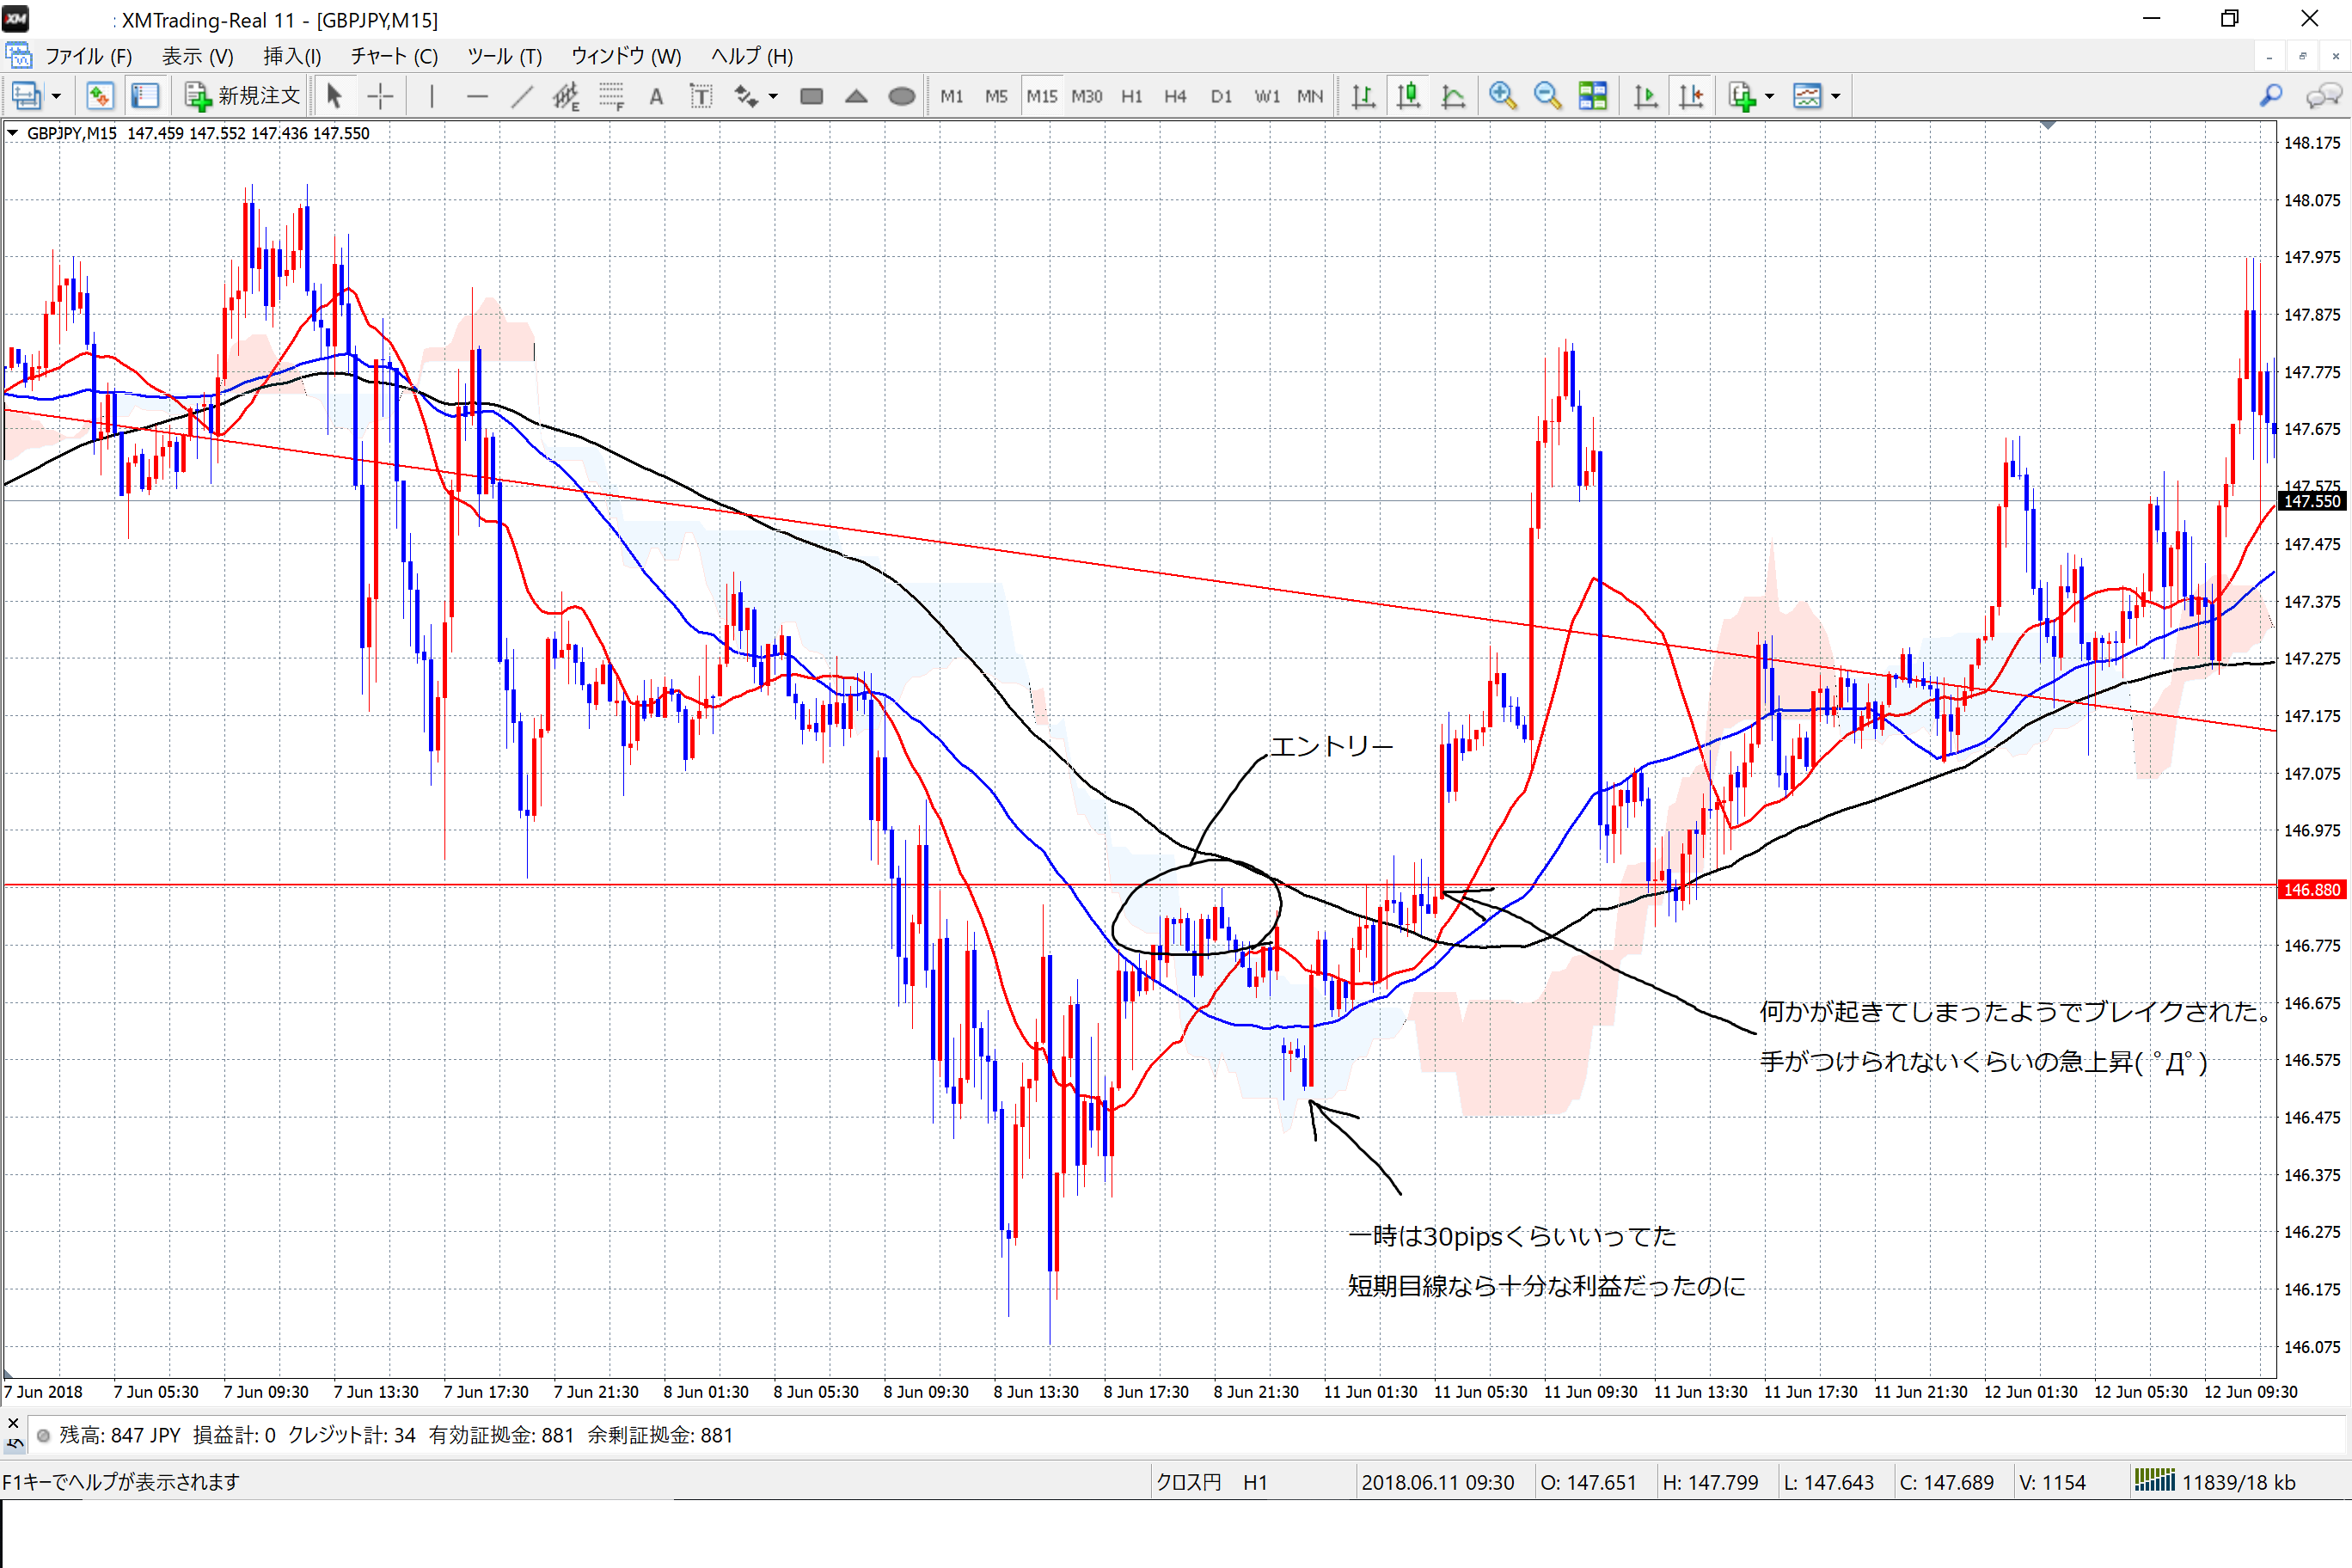Toggle the chart shift button
Image resolution: width=2352 pixels, height=1568 pixels.
[1691, 96]
